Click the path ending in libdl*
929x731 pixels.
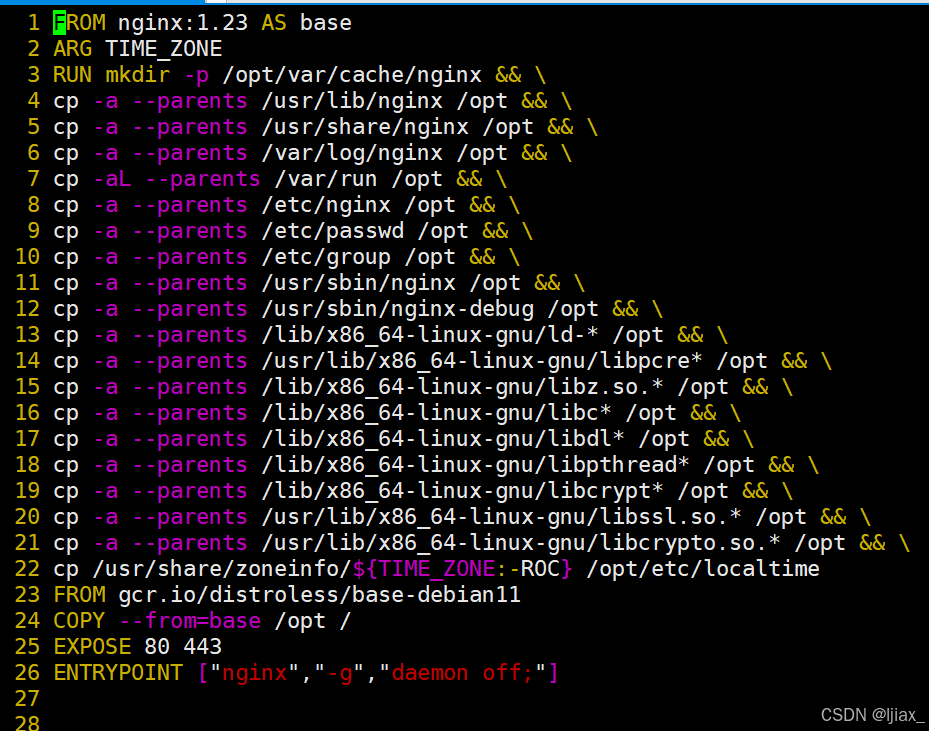click(443, 440)
